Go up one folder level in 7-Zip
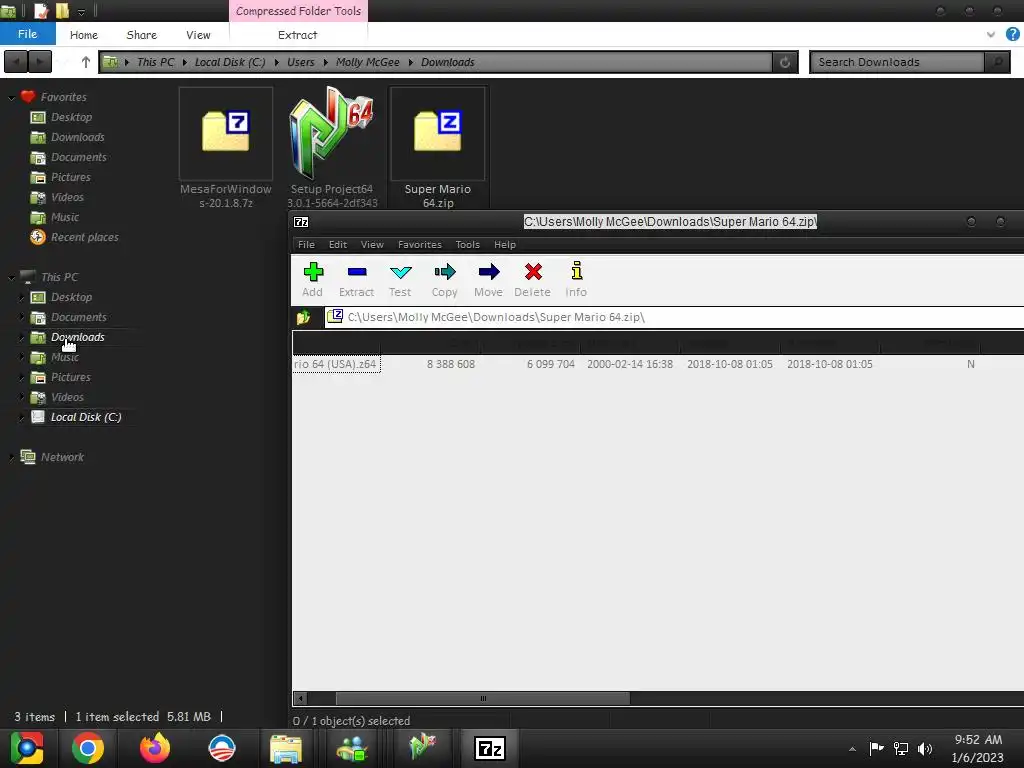The height and width of the screenshot is (768, 1024). [304, 317]
